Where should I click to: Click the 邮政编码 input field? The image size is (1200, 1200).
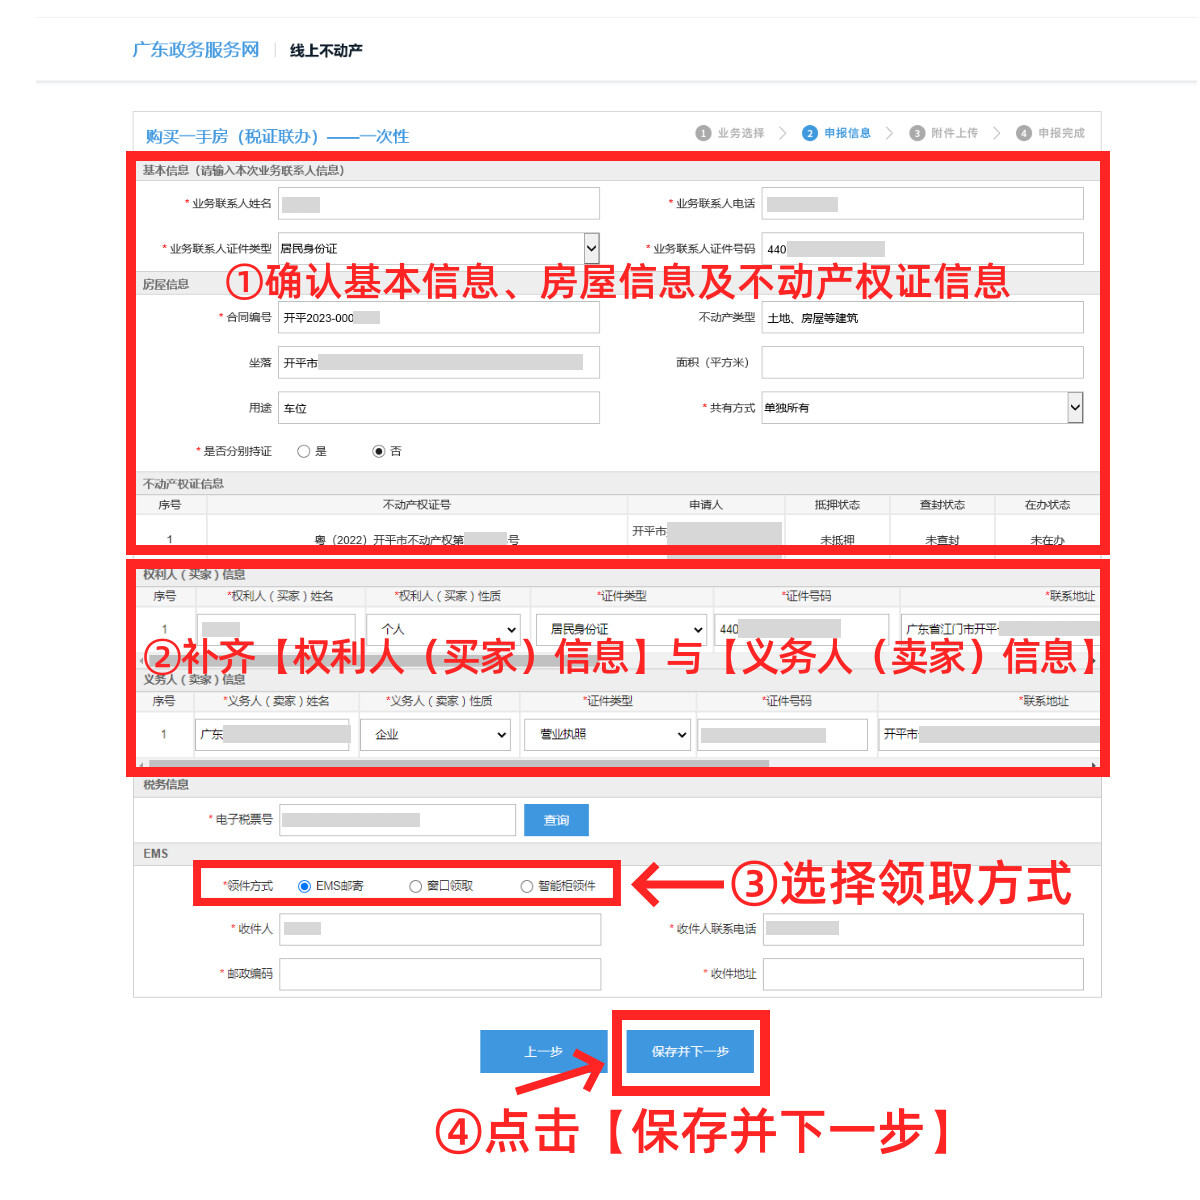(x=440, y=974)
